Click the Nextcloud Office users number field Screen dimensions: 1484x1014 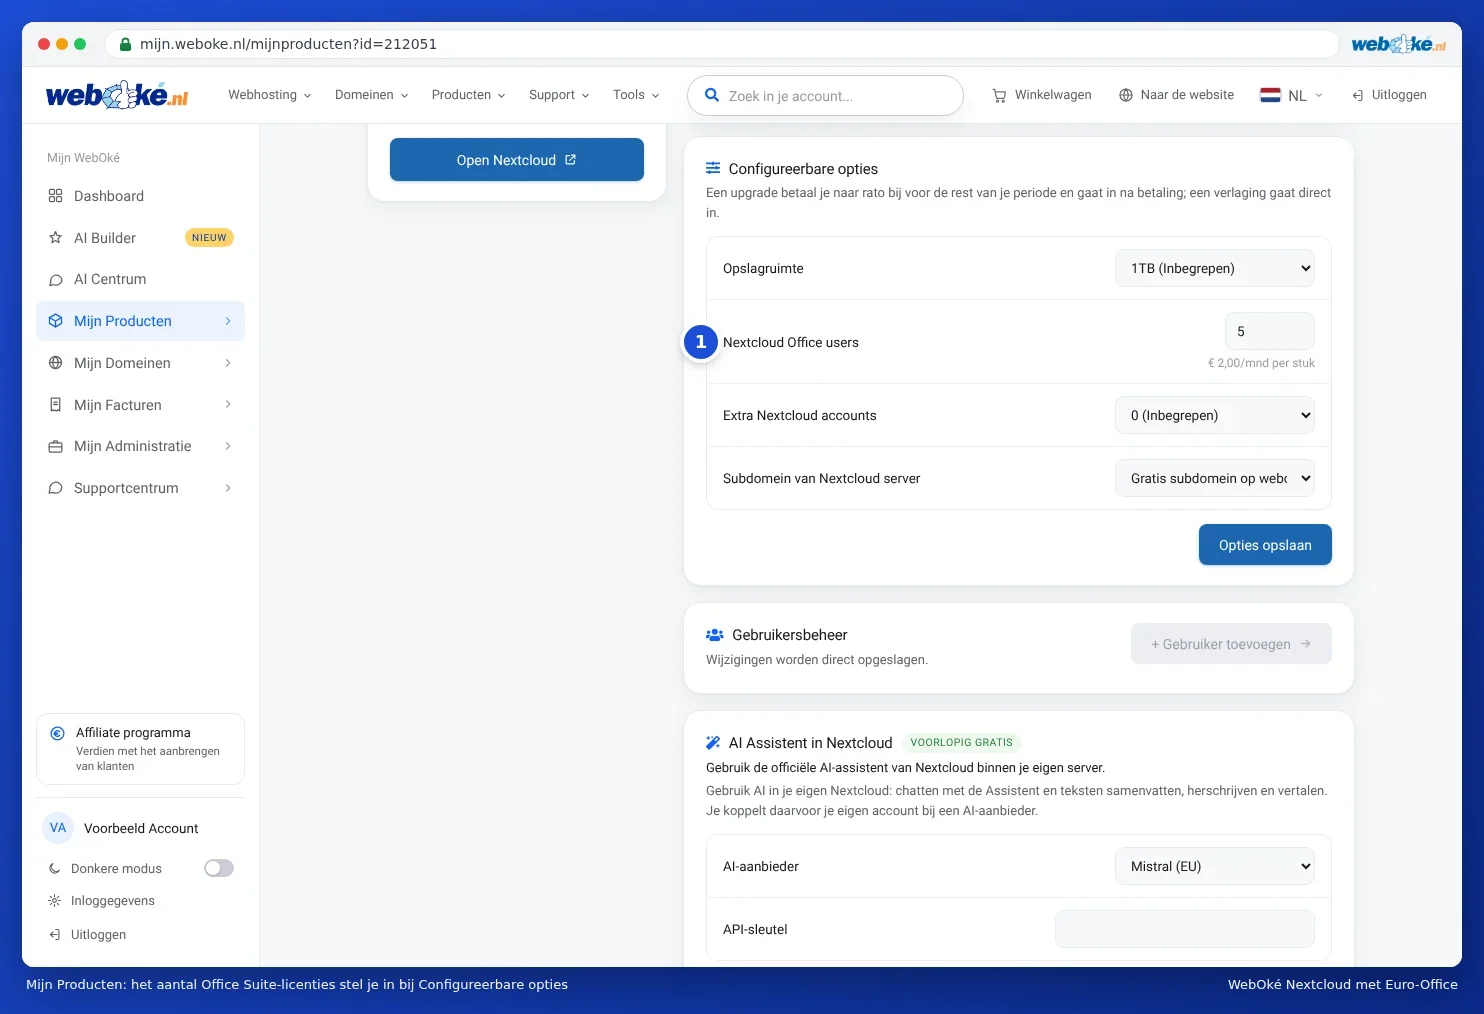pos(1270,331)
